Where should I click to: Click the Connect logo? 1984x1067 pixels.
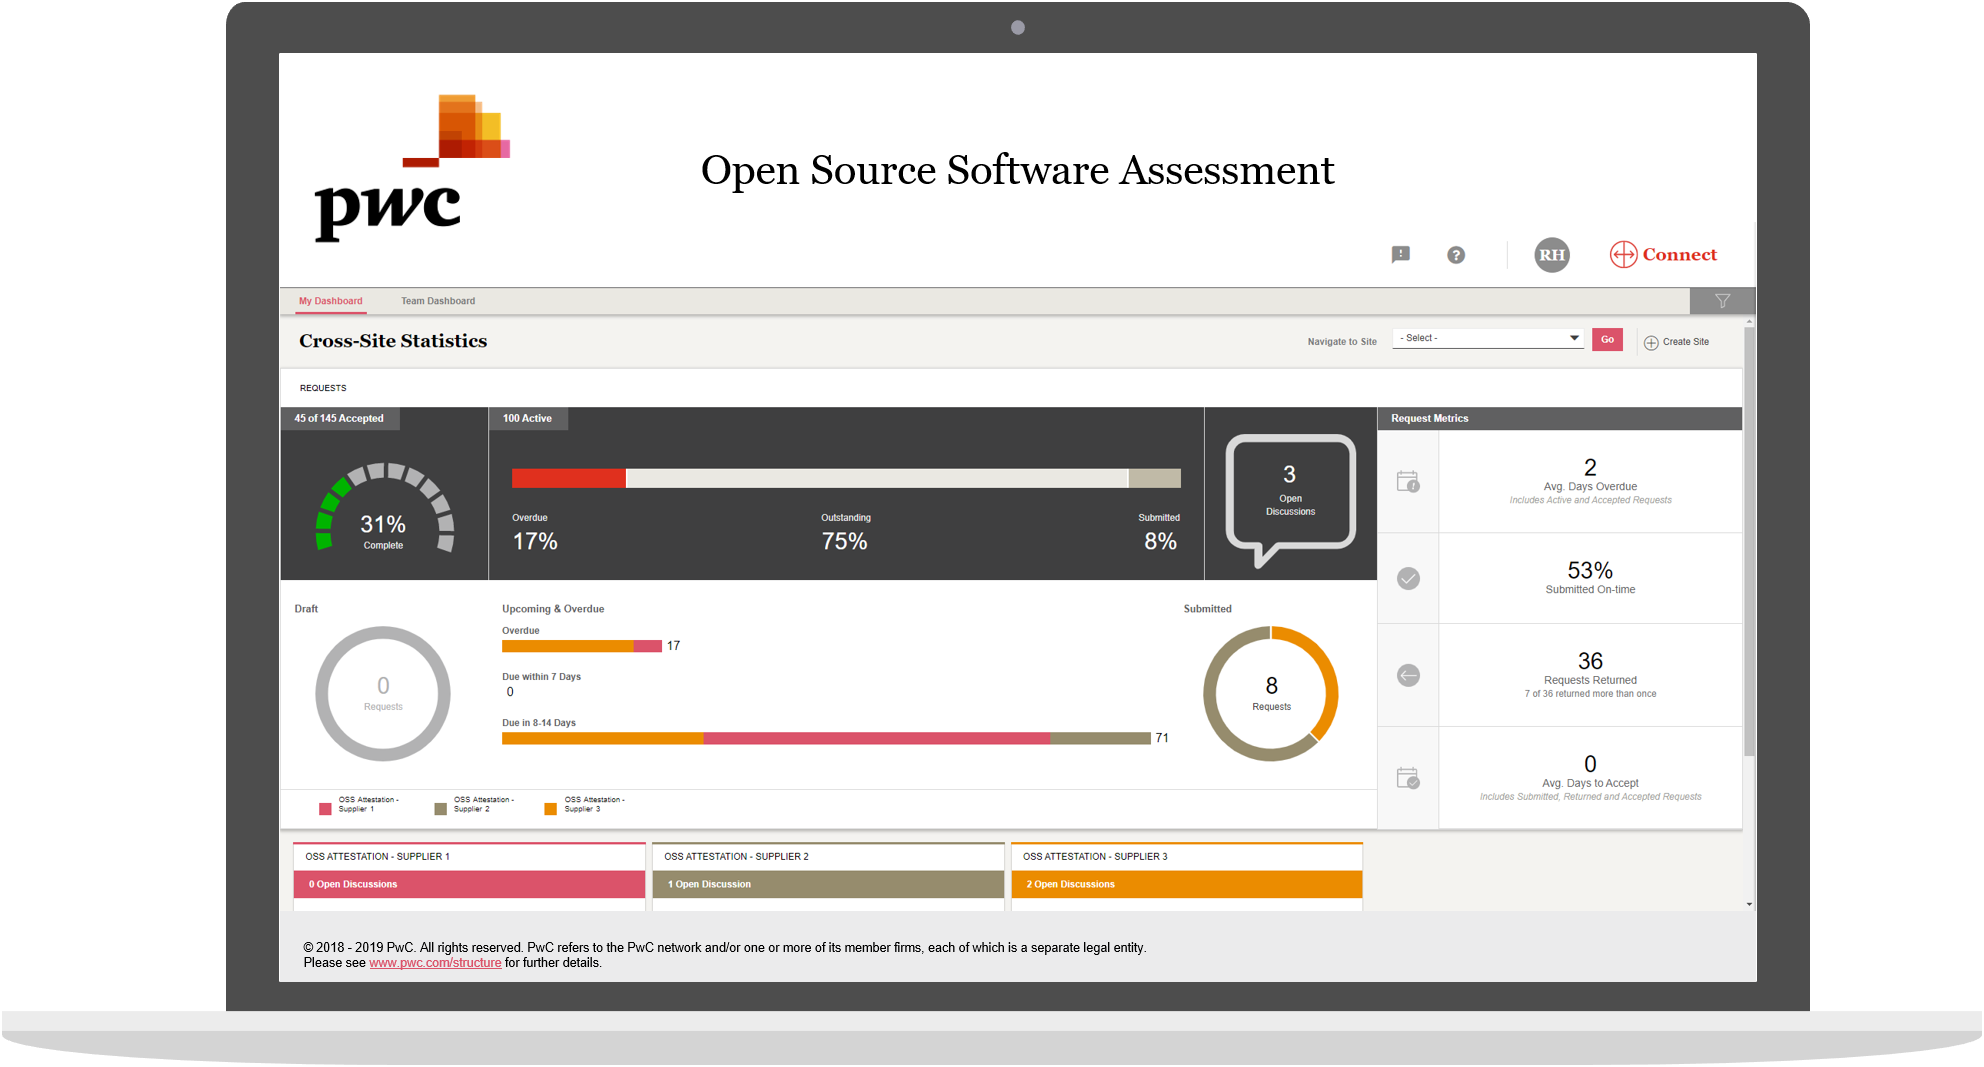1663,255
